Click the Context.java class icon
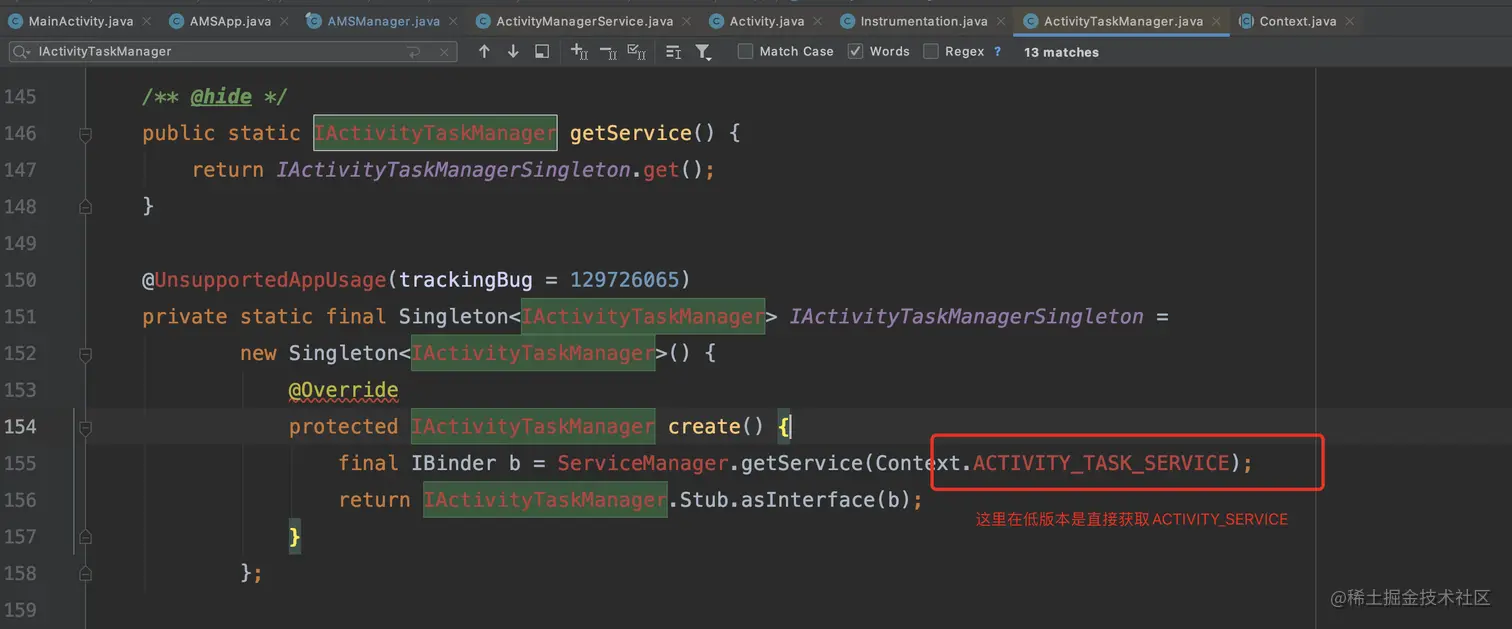 1247,21
